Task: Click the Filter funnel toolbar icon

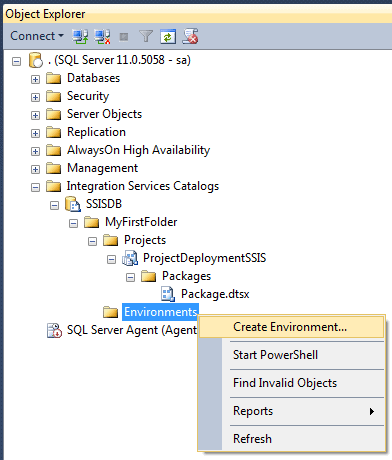Action: 146,36
